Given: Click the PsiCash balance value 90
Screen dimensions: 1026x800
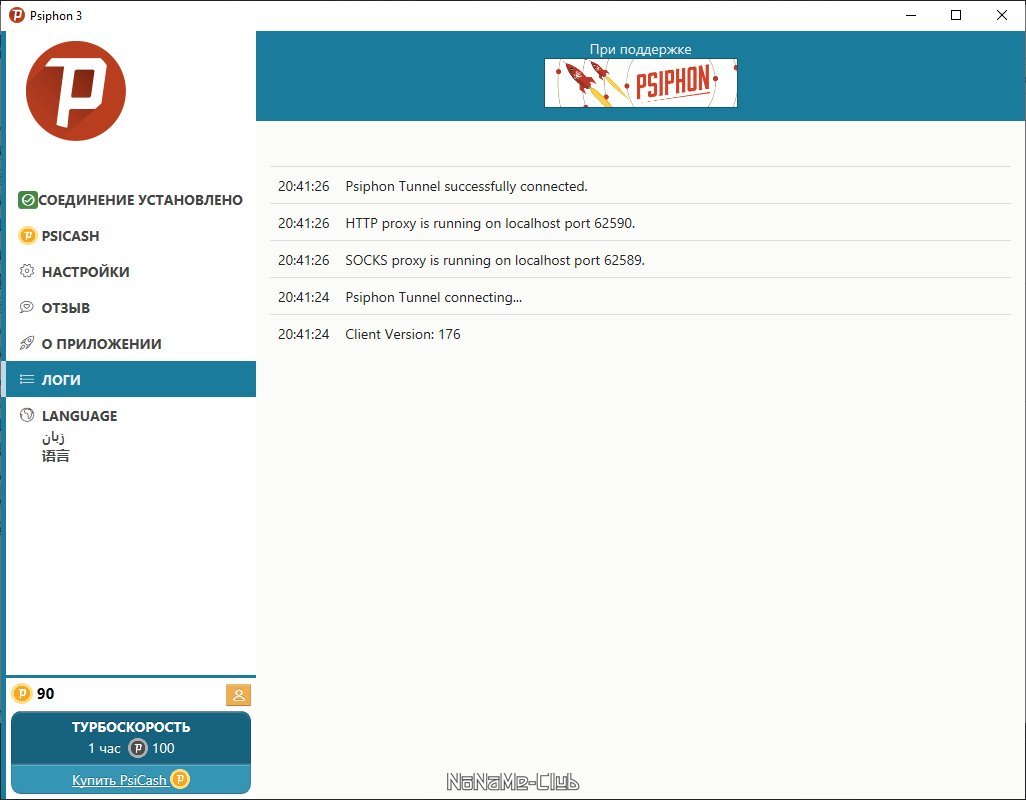Looking at the screenshot, I should coord(45,693).
